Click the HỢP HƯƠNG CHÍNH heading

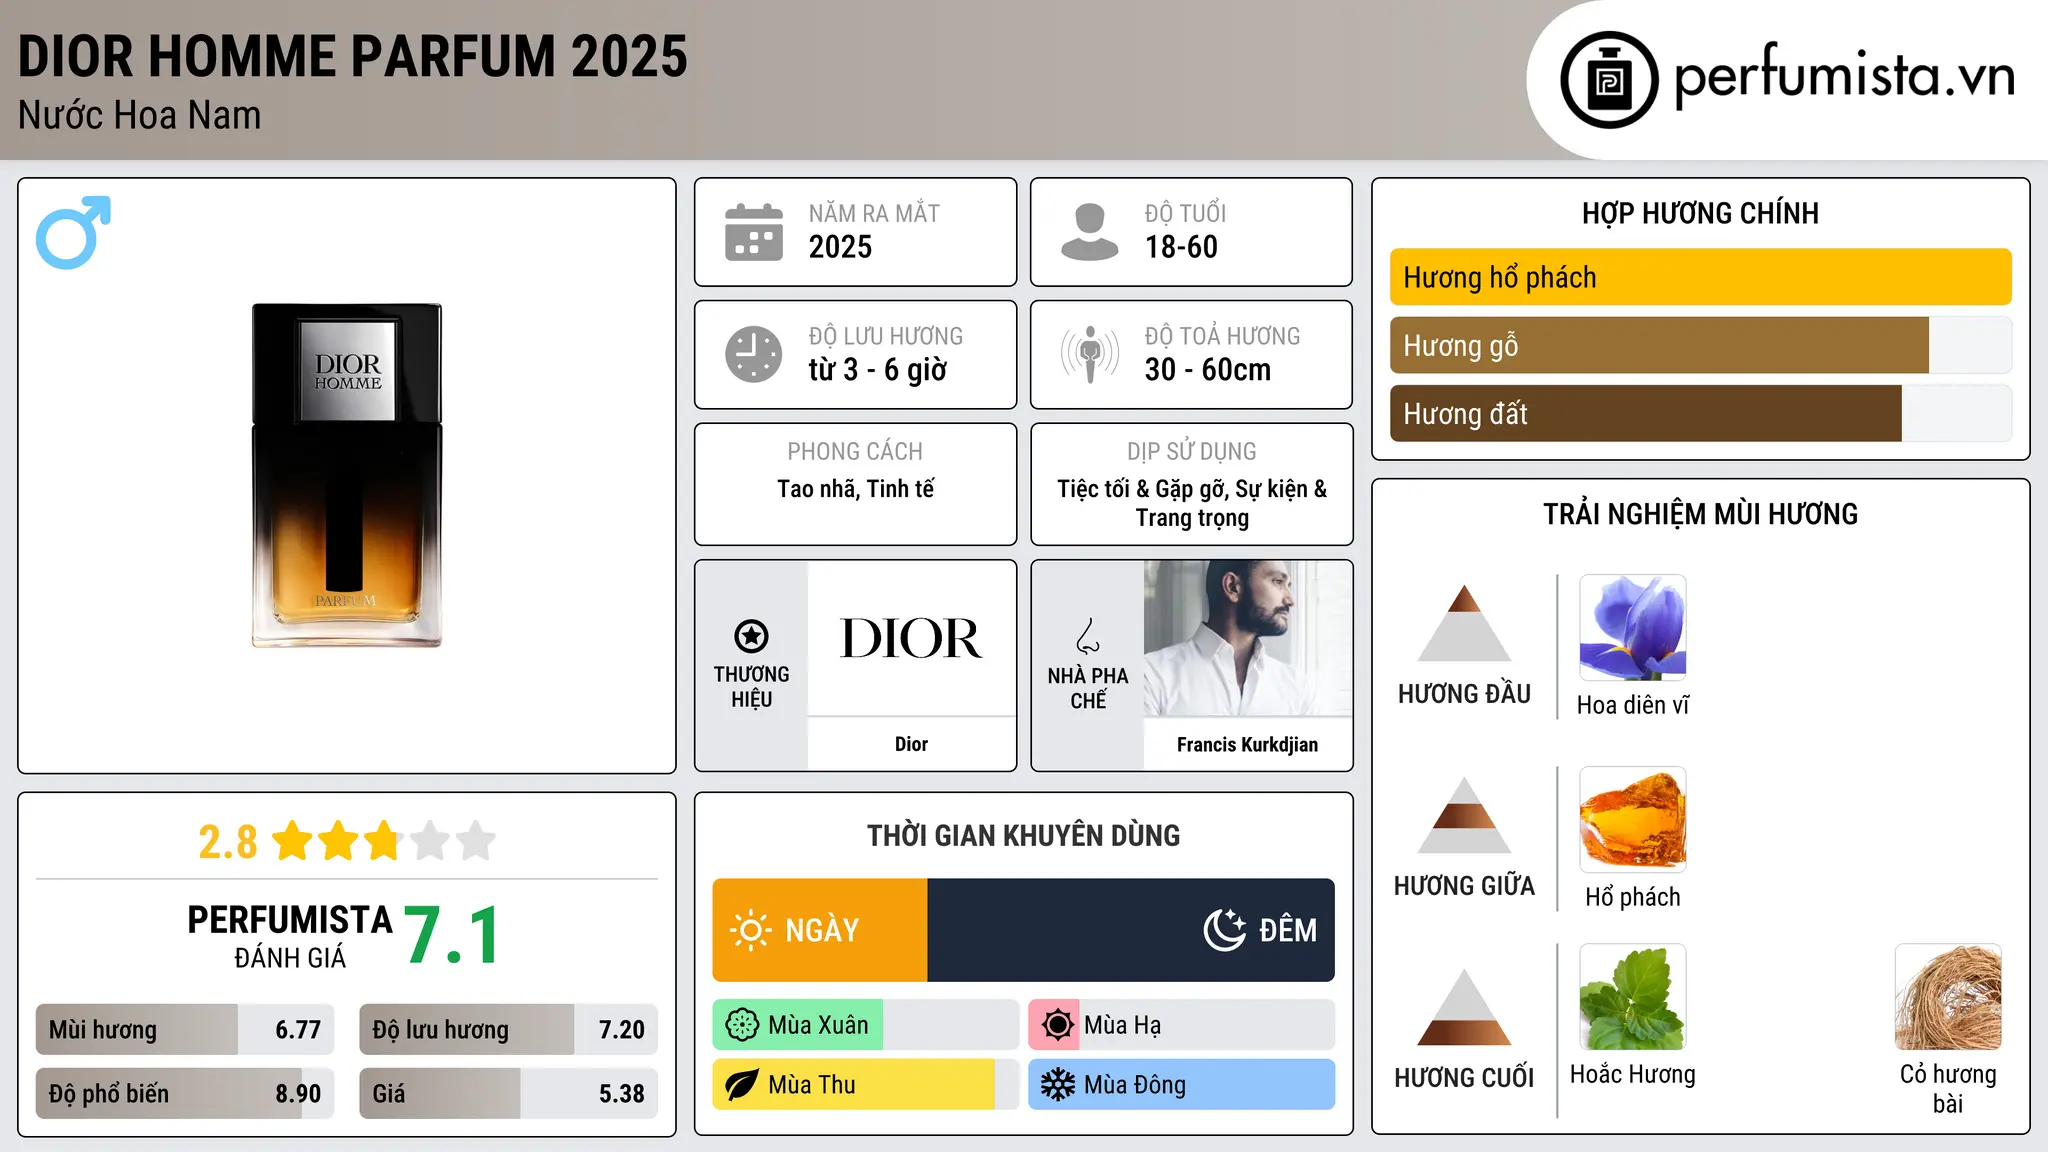pyautogui.click(x=1700, y=213)
